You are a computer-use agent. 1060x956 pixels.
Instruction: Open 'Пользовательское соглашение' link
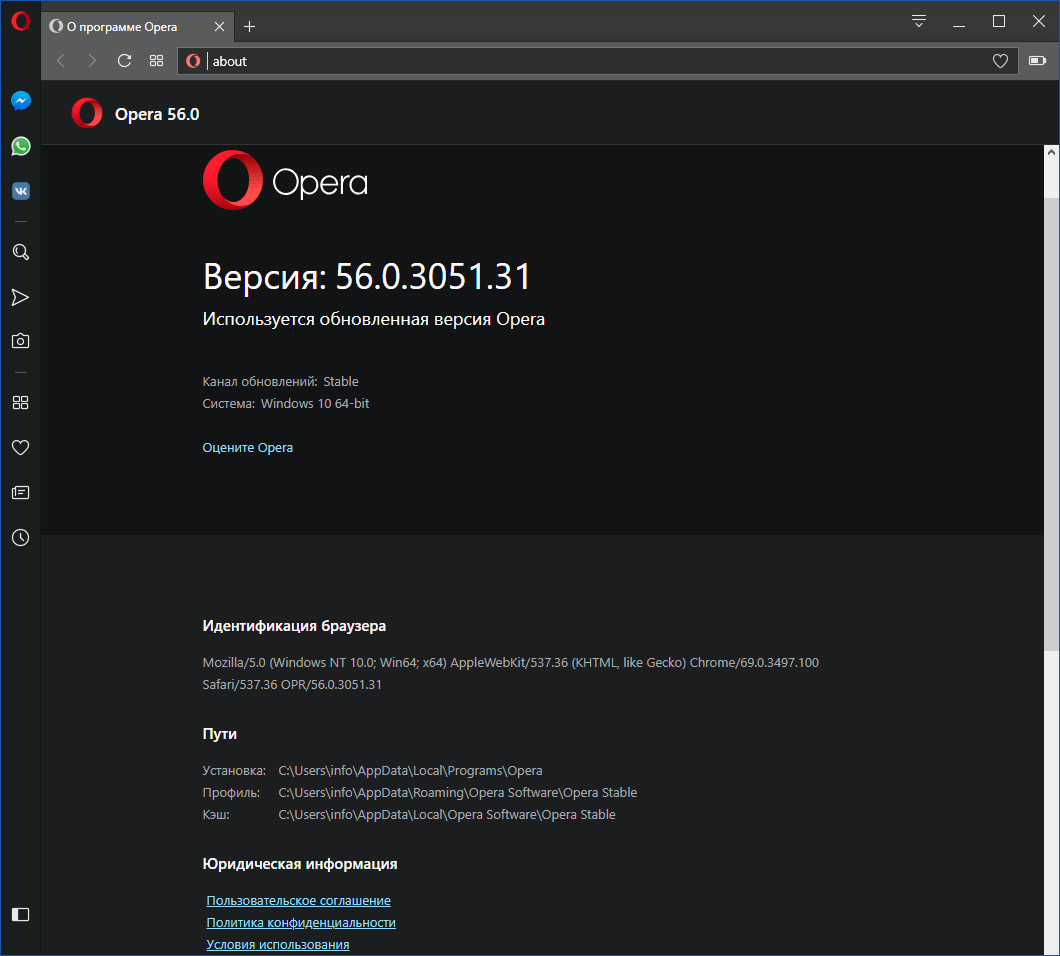point(298,901)
